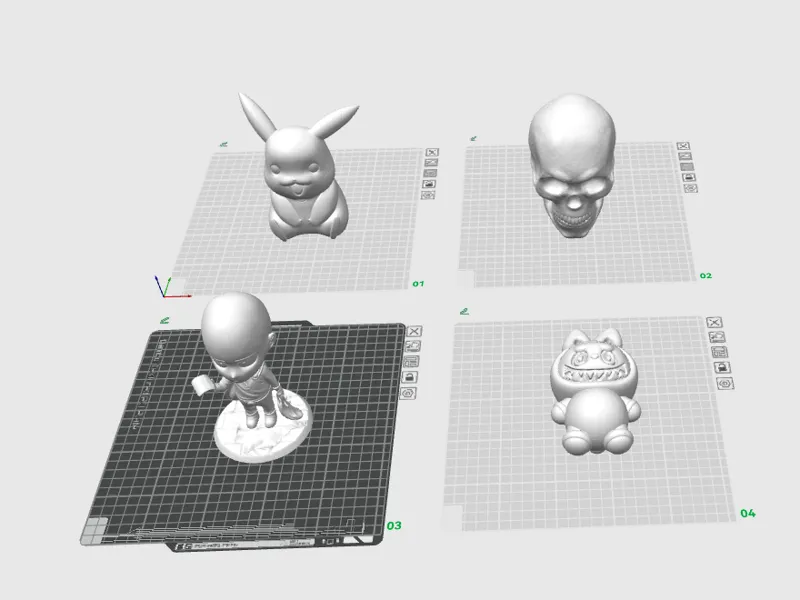Toggle the lock on plate 04
This screenshot has height=600, width=800.
pos(722,367)
